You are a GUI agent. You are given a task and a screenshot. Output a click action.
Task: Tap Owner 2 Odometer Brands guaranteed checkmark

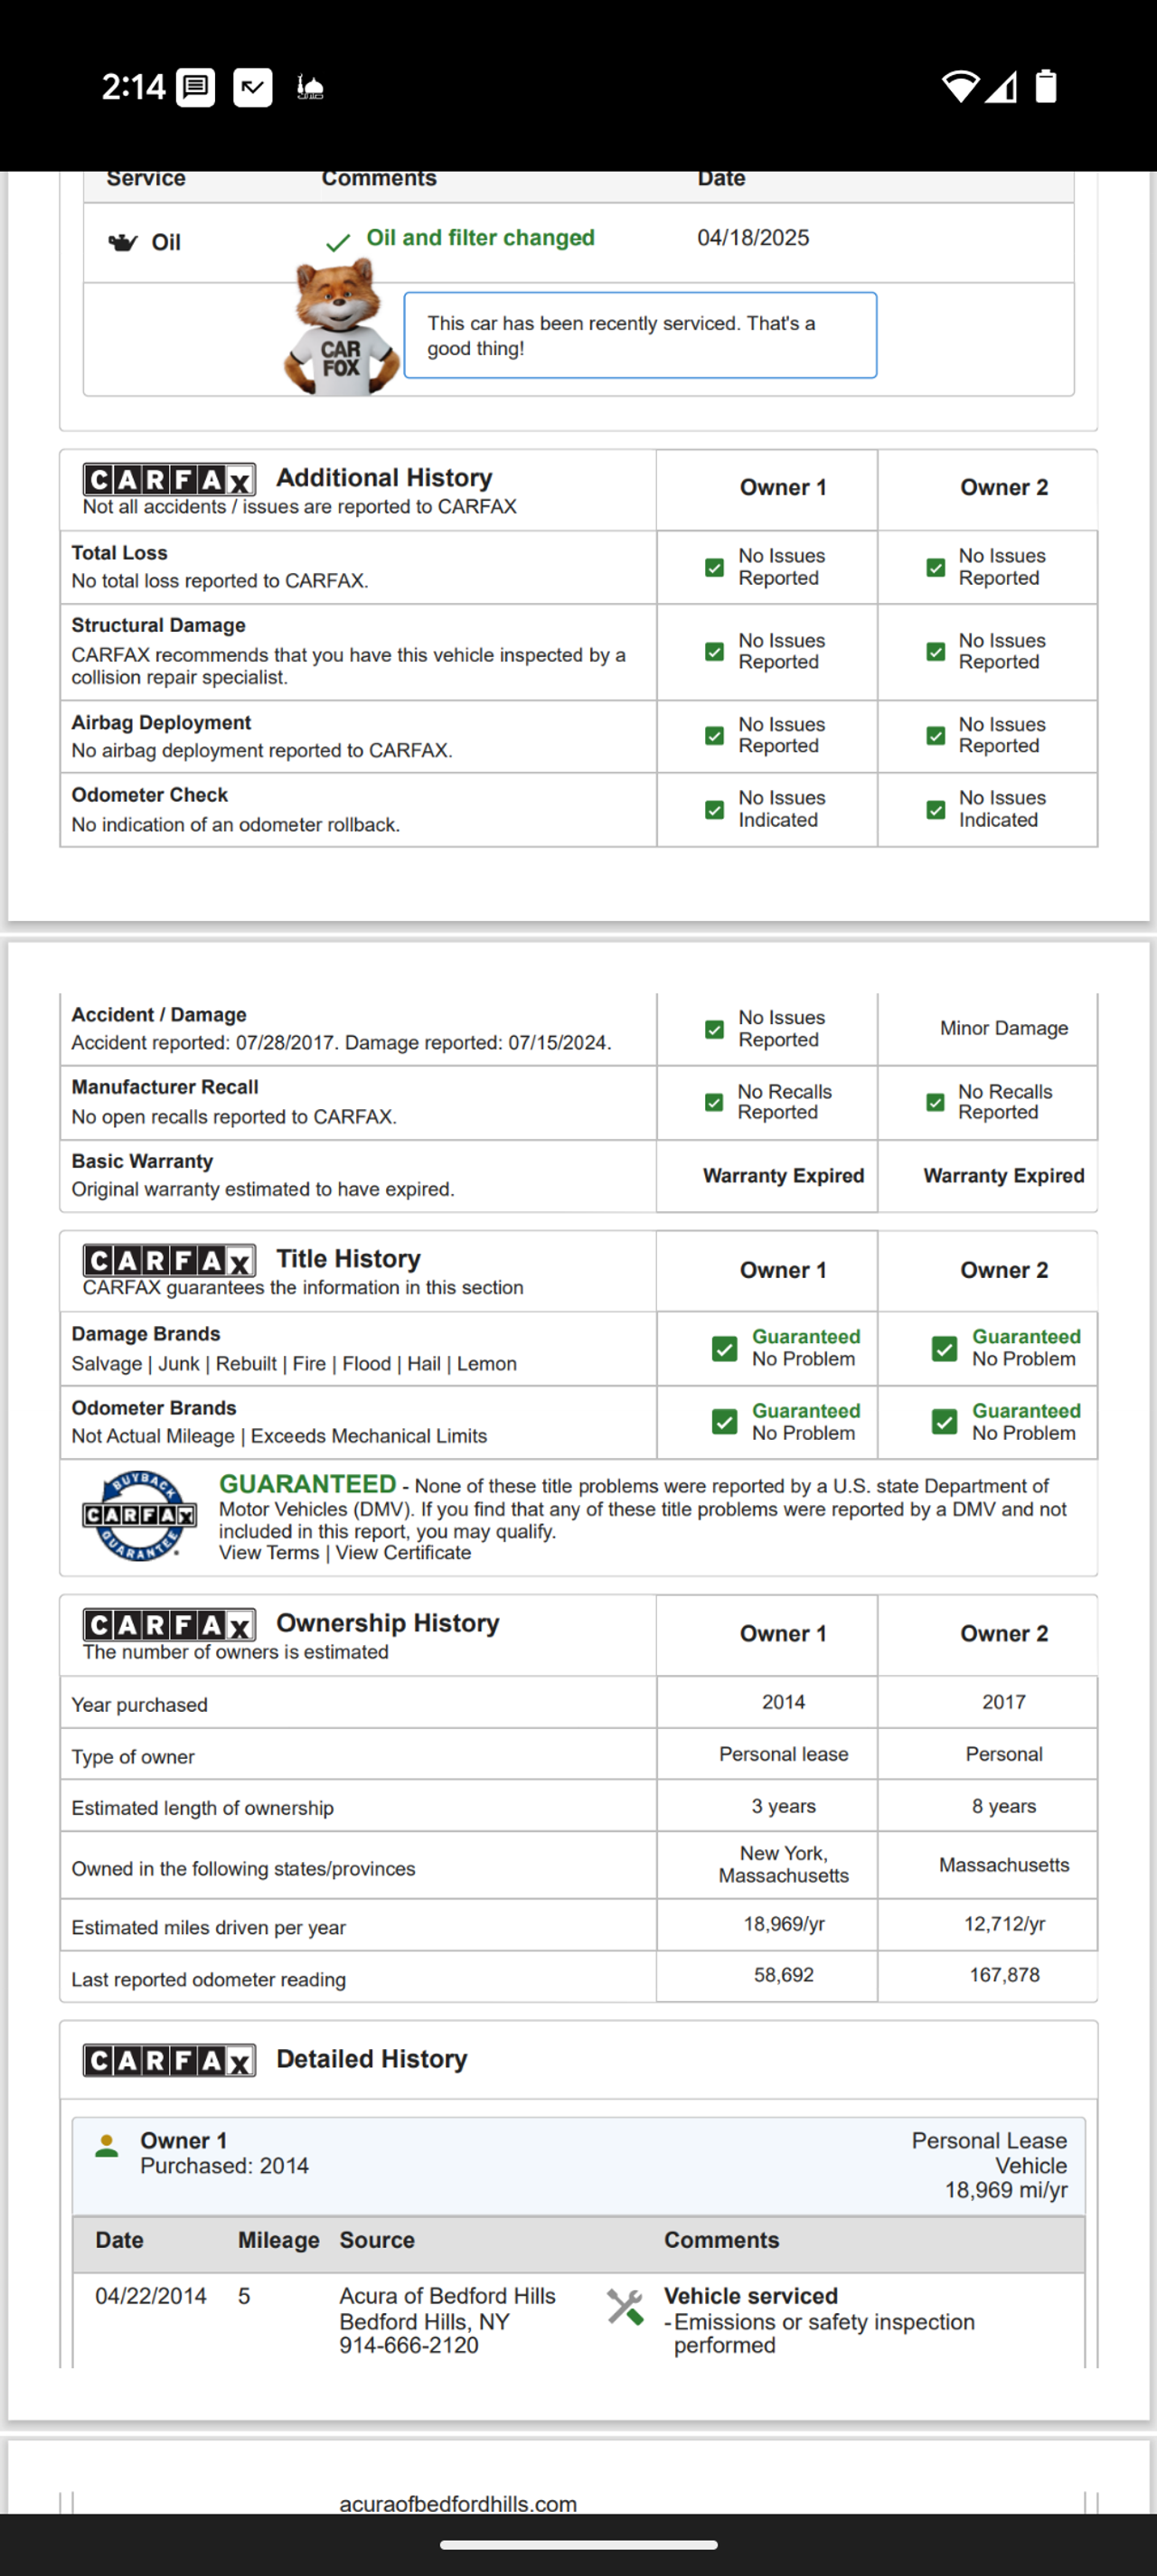944,1422
